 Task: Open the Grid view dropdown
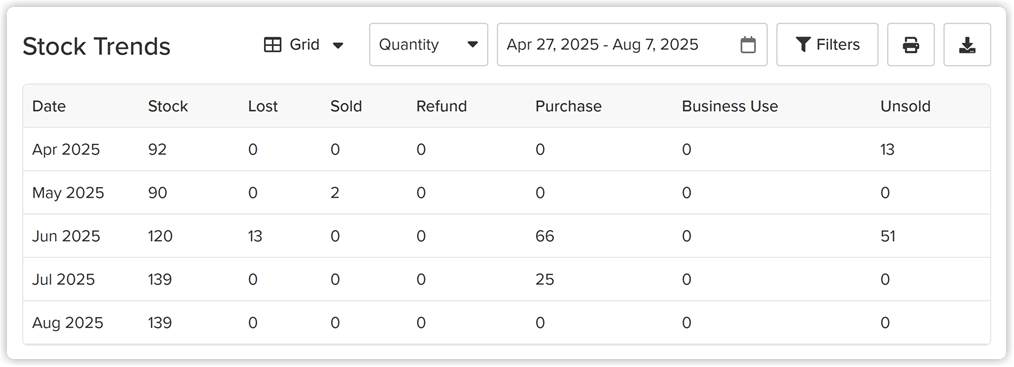tap(304, 45)
